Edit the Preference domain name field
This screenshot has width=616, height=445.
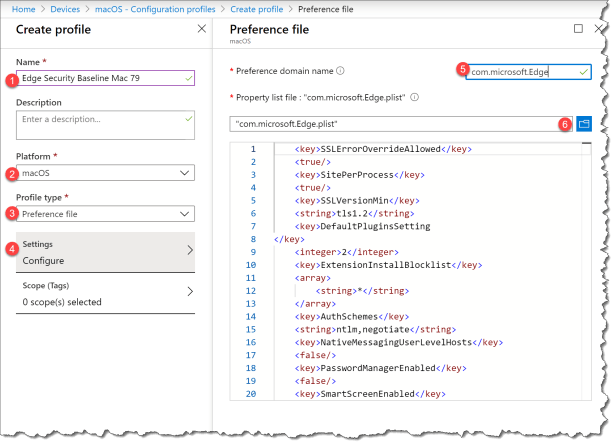pos(528,72)
